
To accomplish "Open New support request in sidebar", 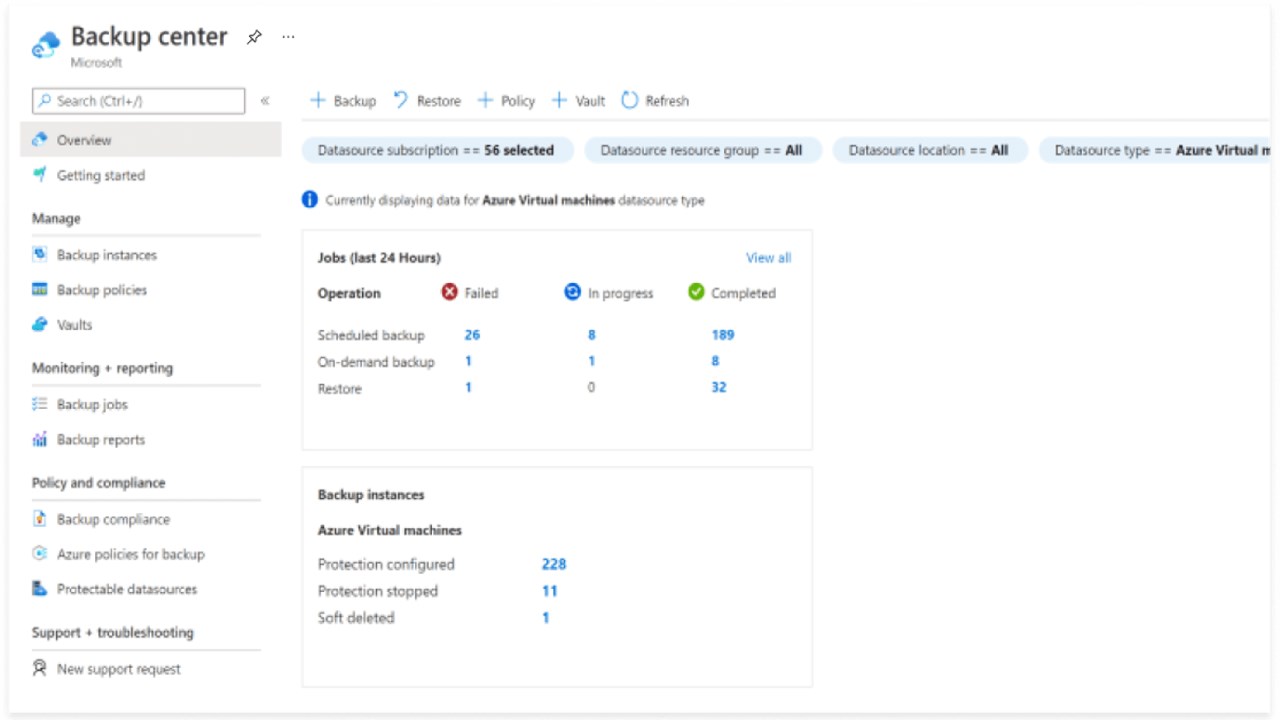I will point(118,669).
